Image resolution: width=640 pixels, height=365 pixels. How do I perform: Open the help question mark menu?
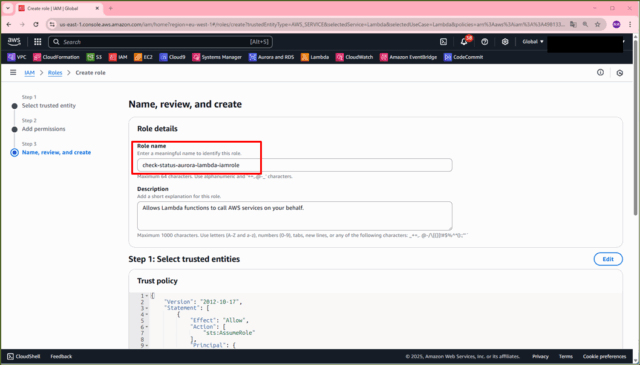pyautogui.click(x=484, y=42)
